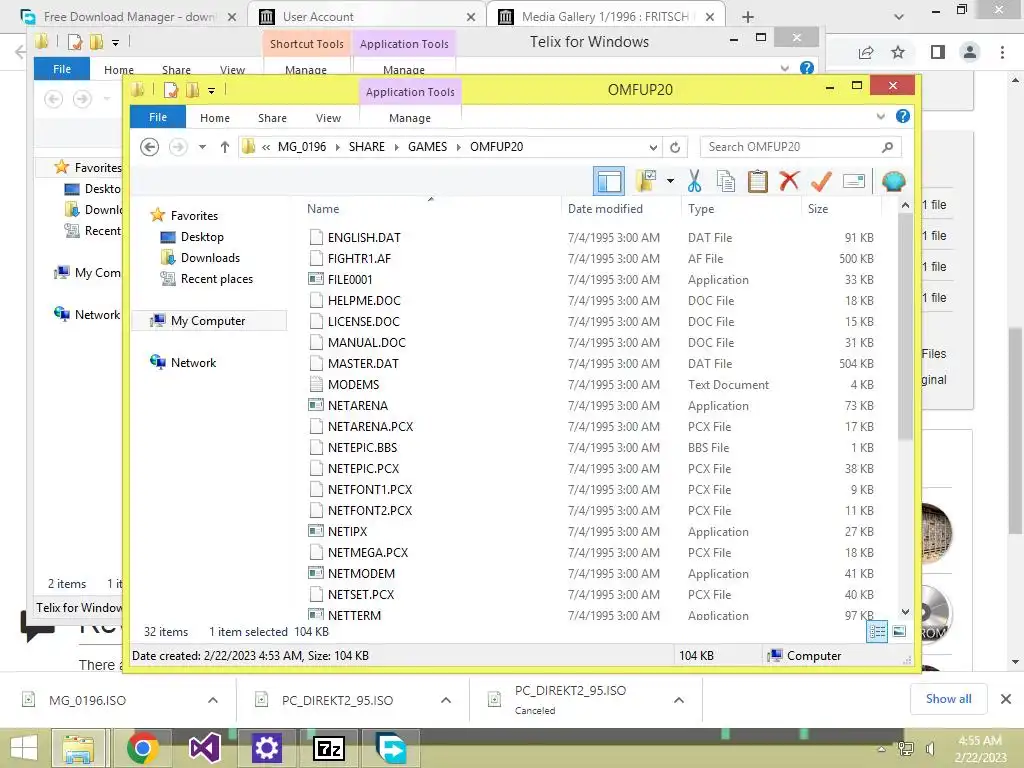Select the FIGHTR1.AF file
This screenshot has width=1024, height=768.
pos(359,259)
